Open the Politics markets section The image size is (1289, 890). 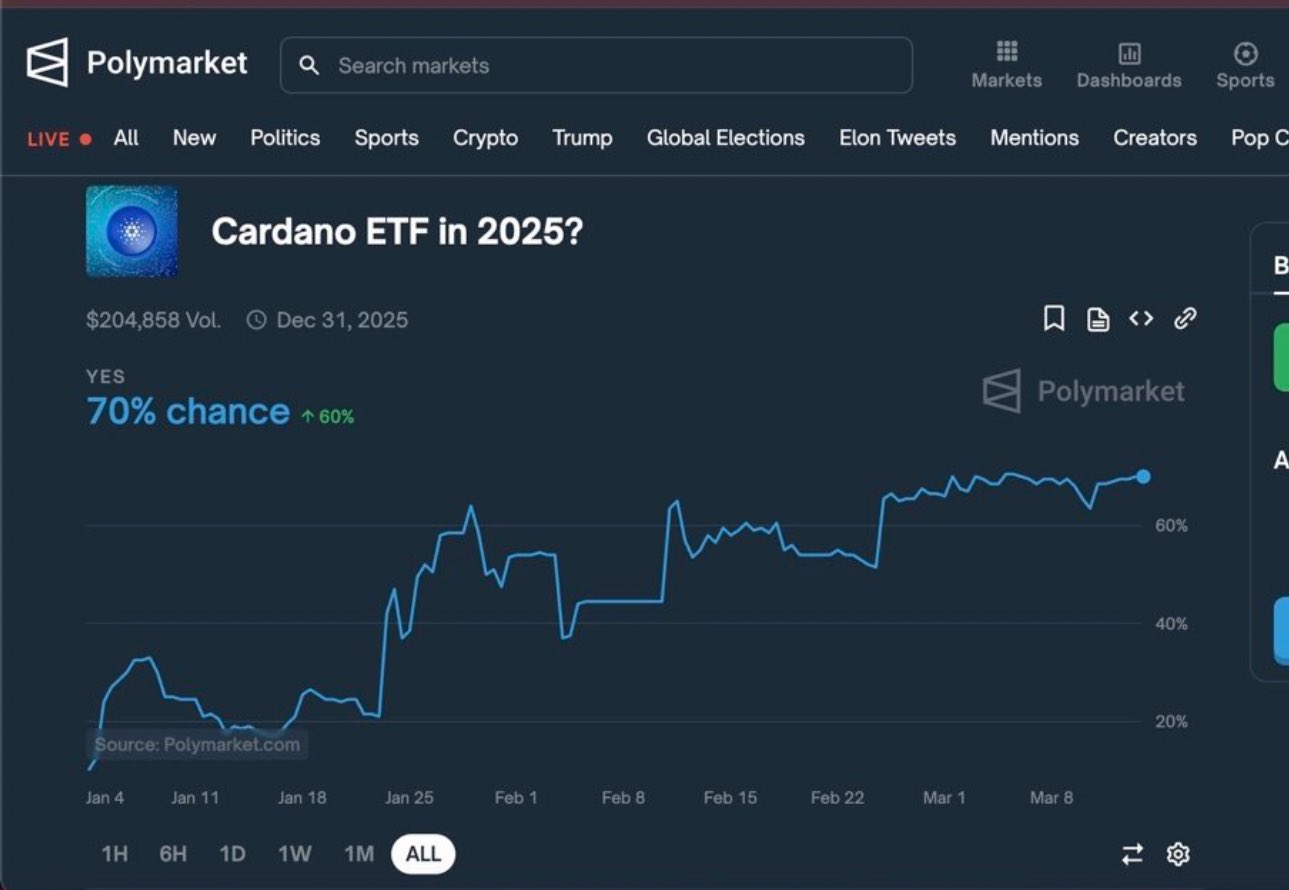(284, 138)
